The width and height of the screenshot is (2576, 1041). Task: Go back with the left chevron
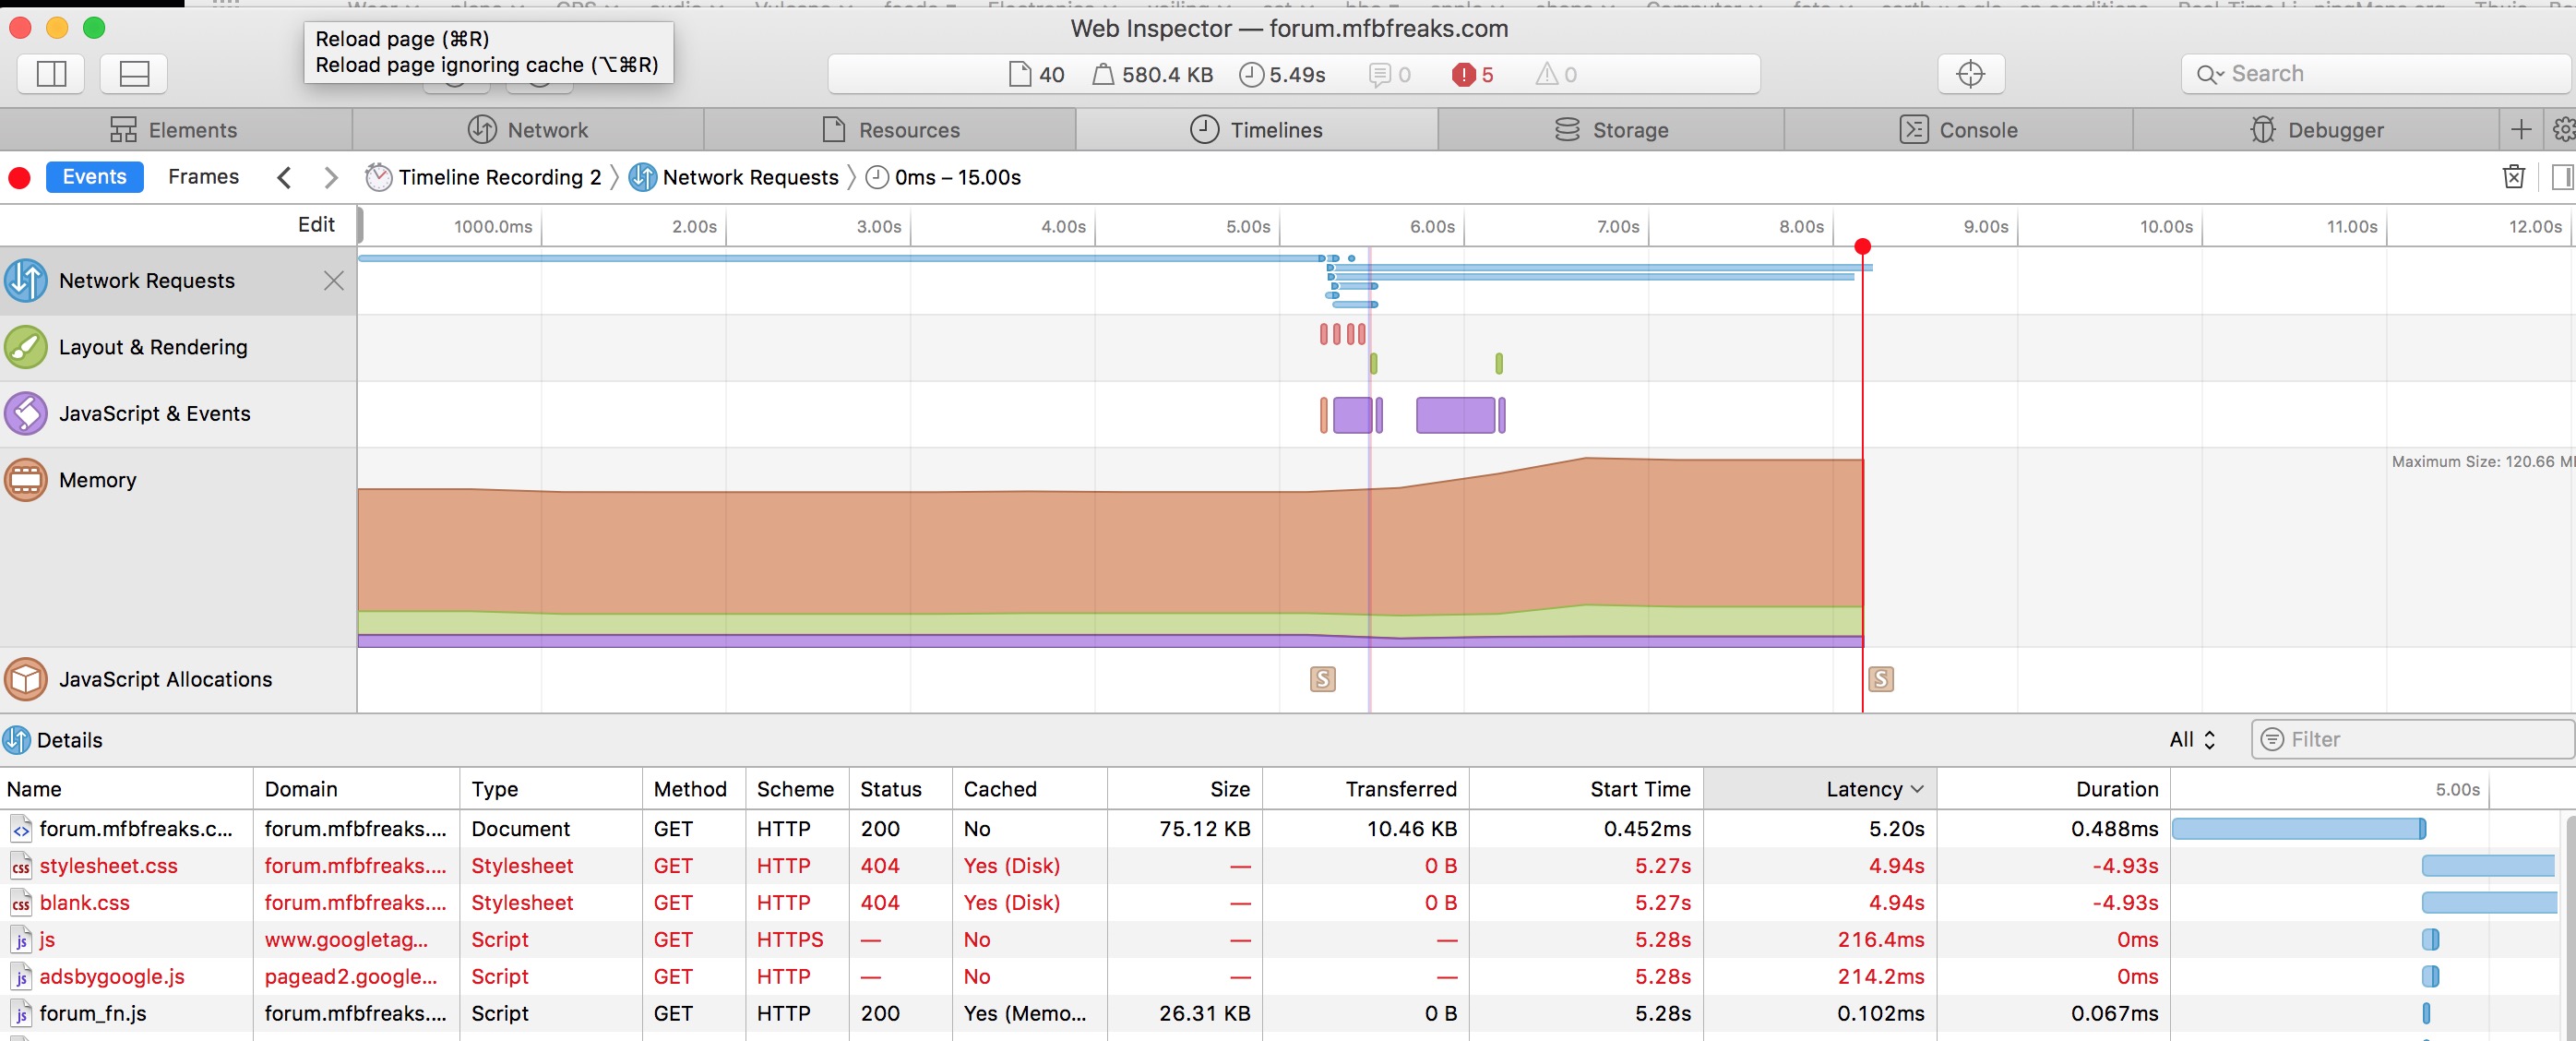(284, 178)
